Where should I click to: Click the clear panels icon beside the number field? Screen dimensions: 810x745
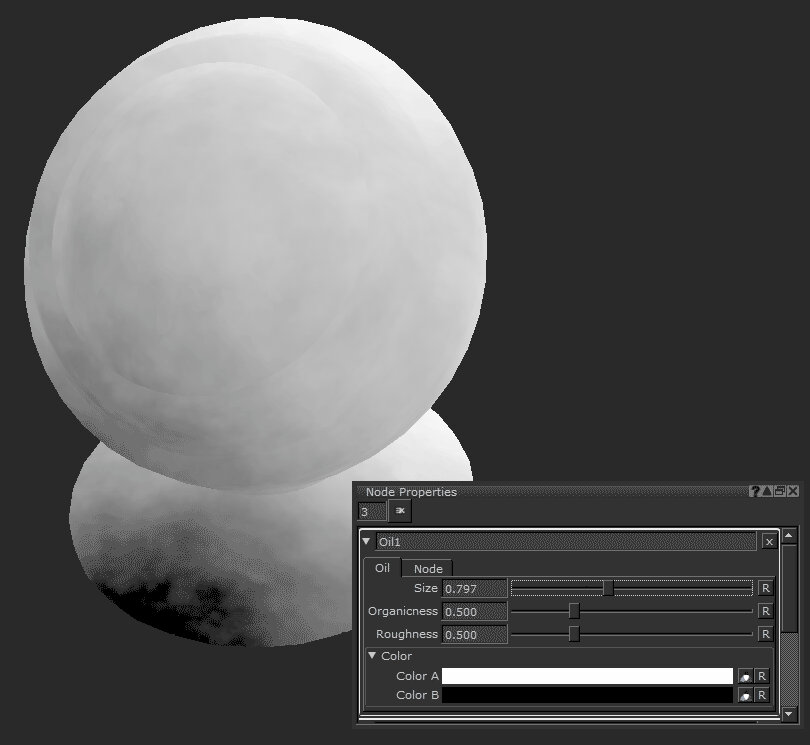coord(400,511)
